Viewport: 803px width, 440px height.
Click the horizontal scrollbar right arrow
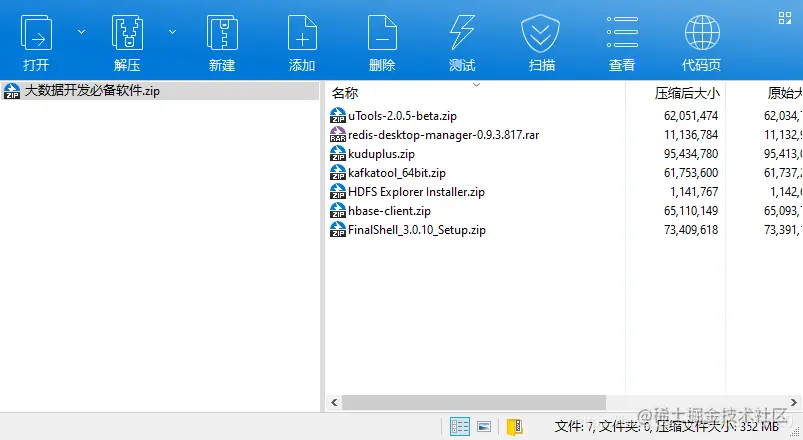(x=794, y=403)
